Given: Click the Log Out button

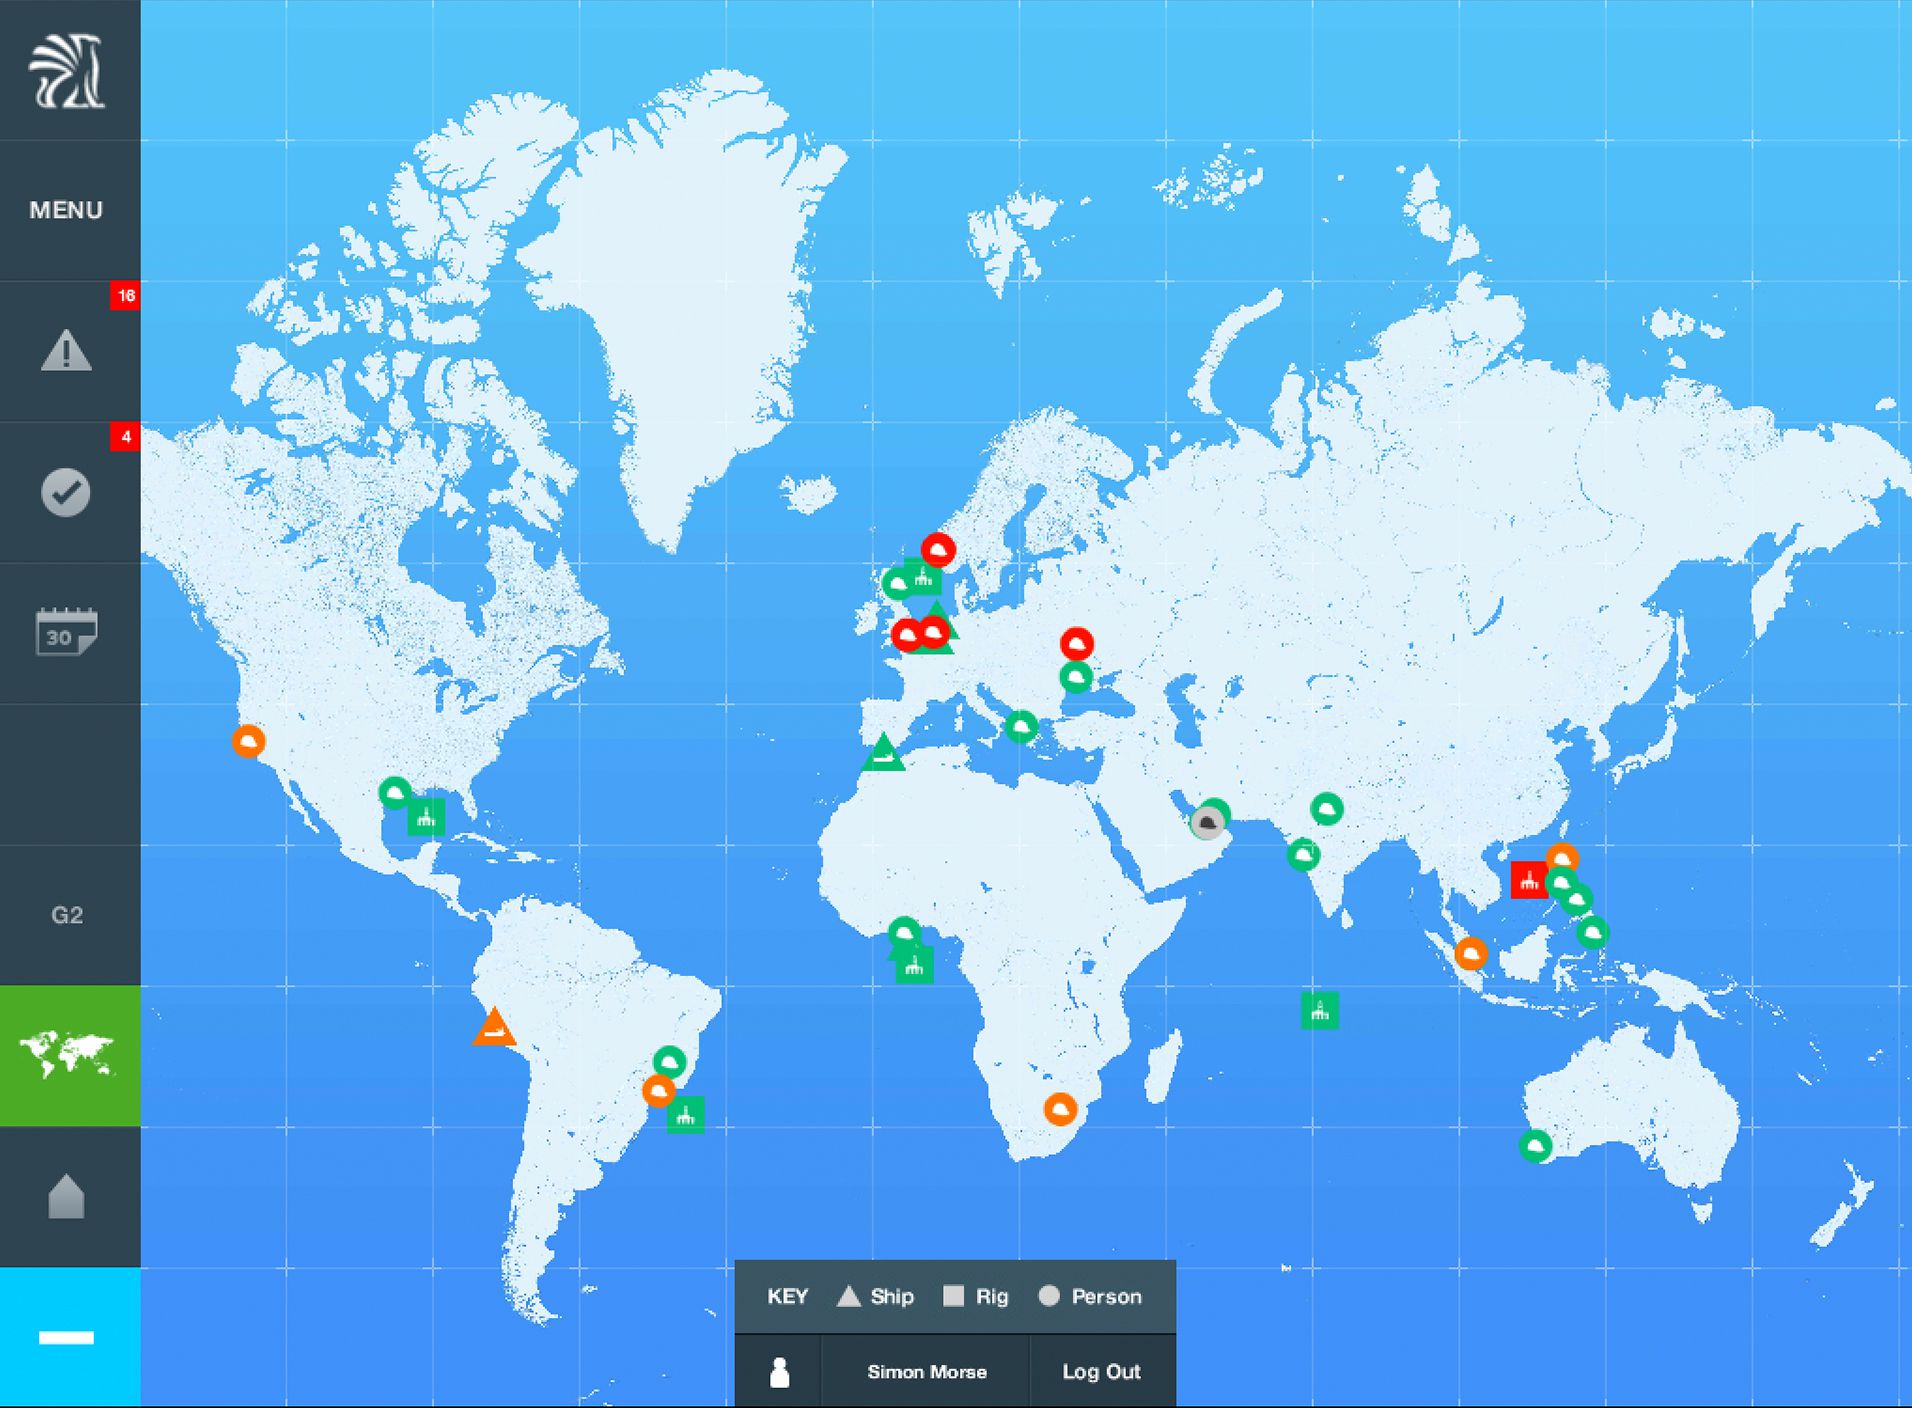Looking at the screenshot, I should [1101, 1372].
